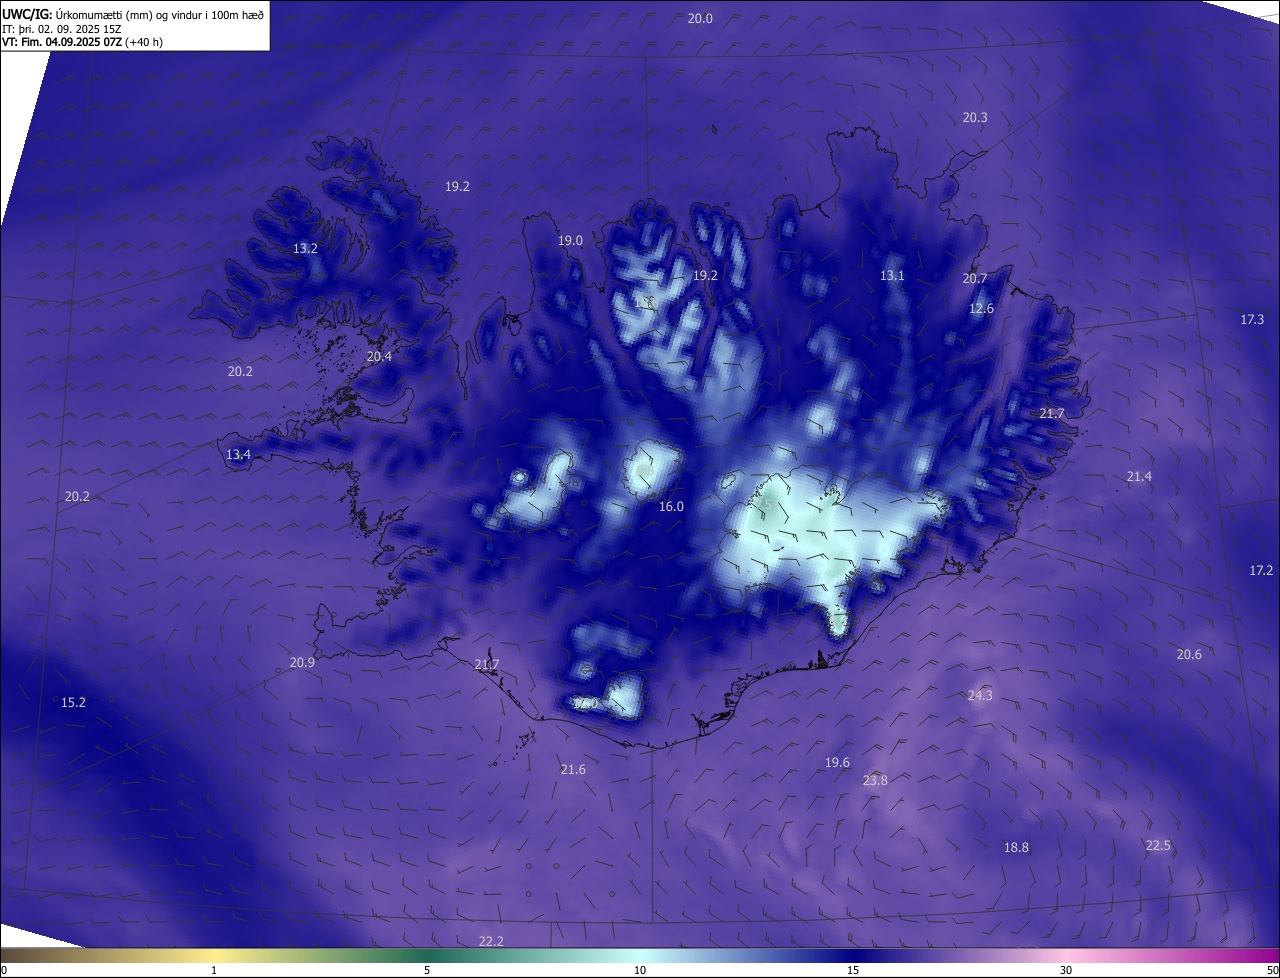This screenshot has width=1280, height=978.
Task: Click the color scale tick labeled 1
Action: coord(214,971)
